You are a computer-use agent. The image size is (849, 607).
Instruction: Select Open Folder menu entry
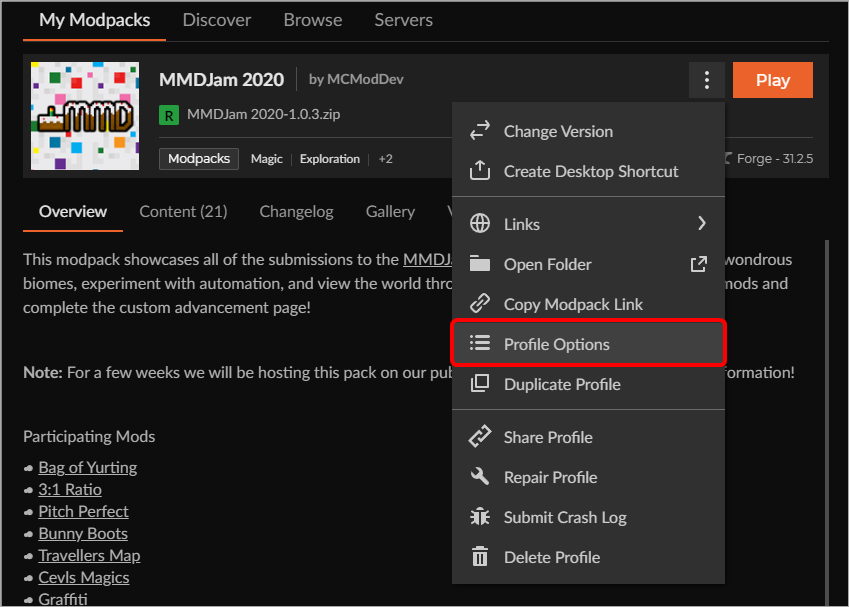point(589,264)
